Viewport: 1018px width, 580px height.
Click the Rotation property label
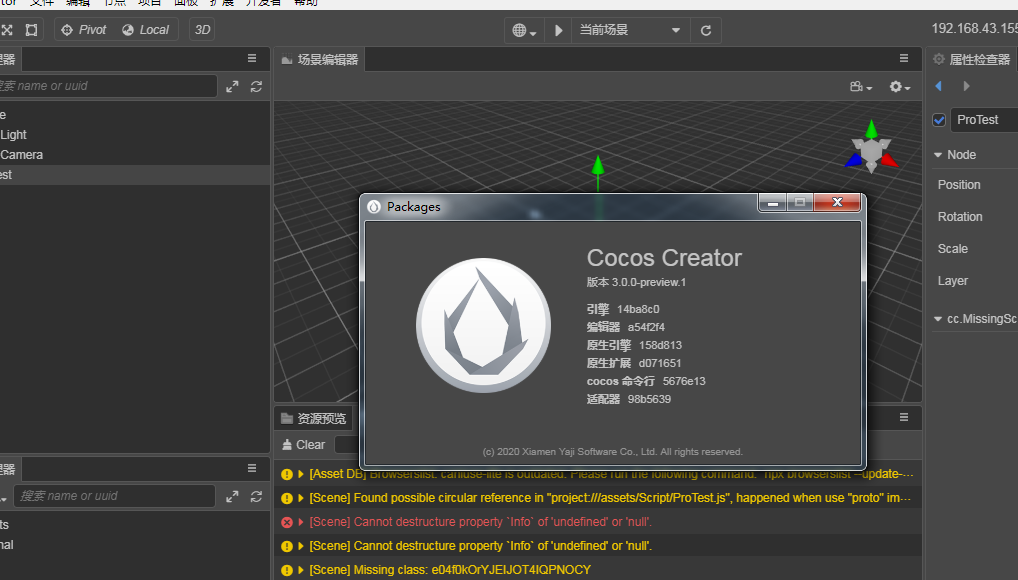960,217
